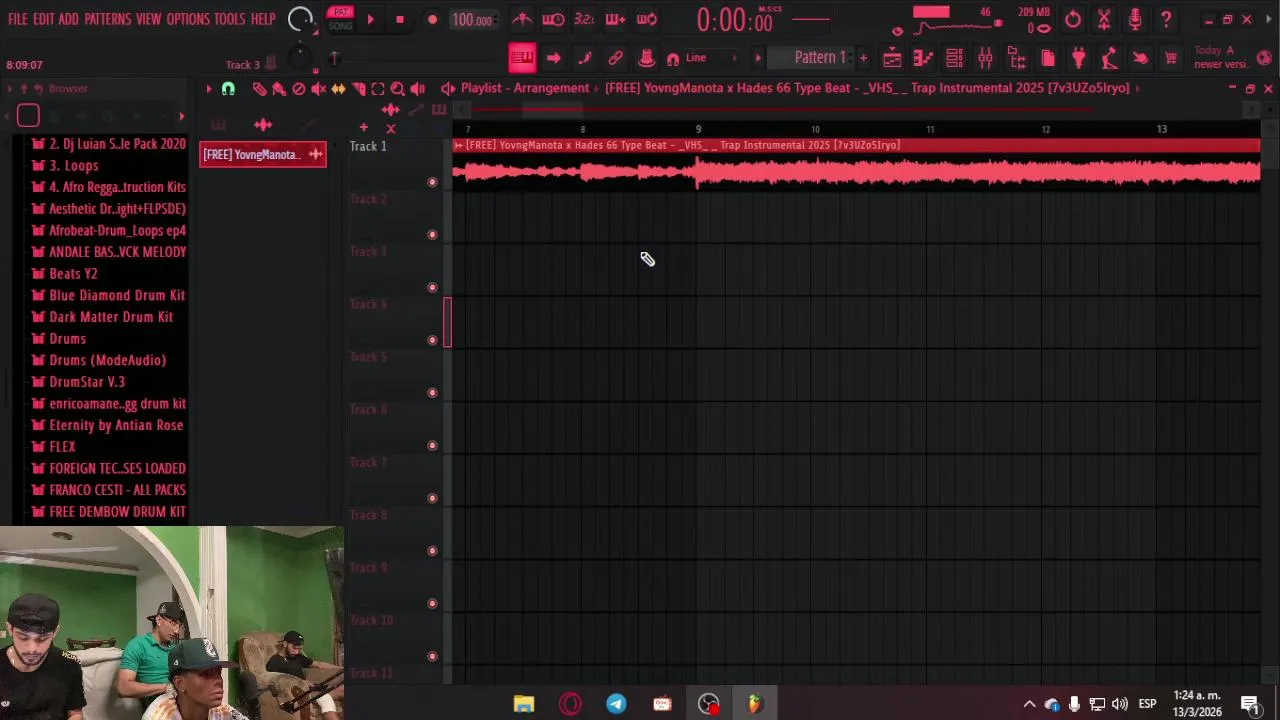Open the audio clip's menu arrow
The width and height of the screenshot is (1280, 720).
[x=459, y=146]
